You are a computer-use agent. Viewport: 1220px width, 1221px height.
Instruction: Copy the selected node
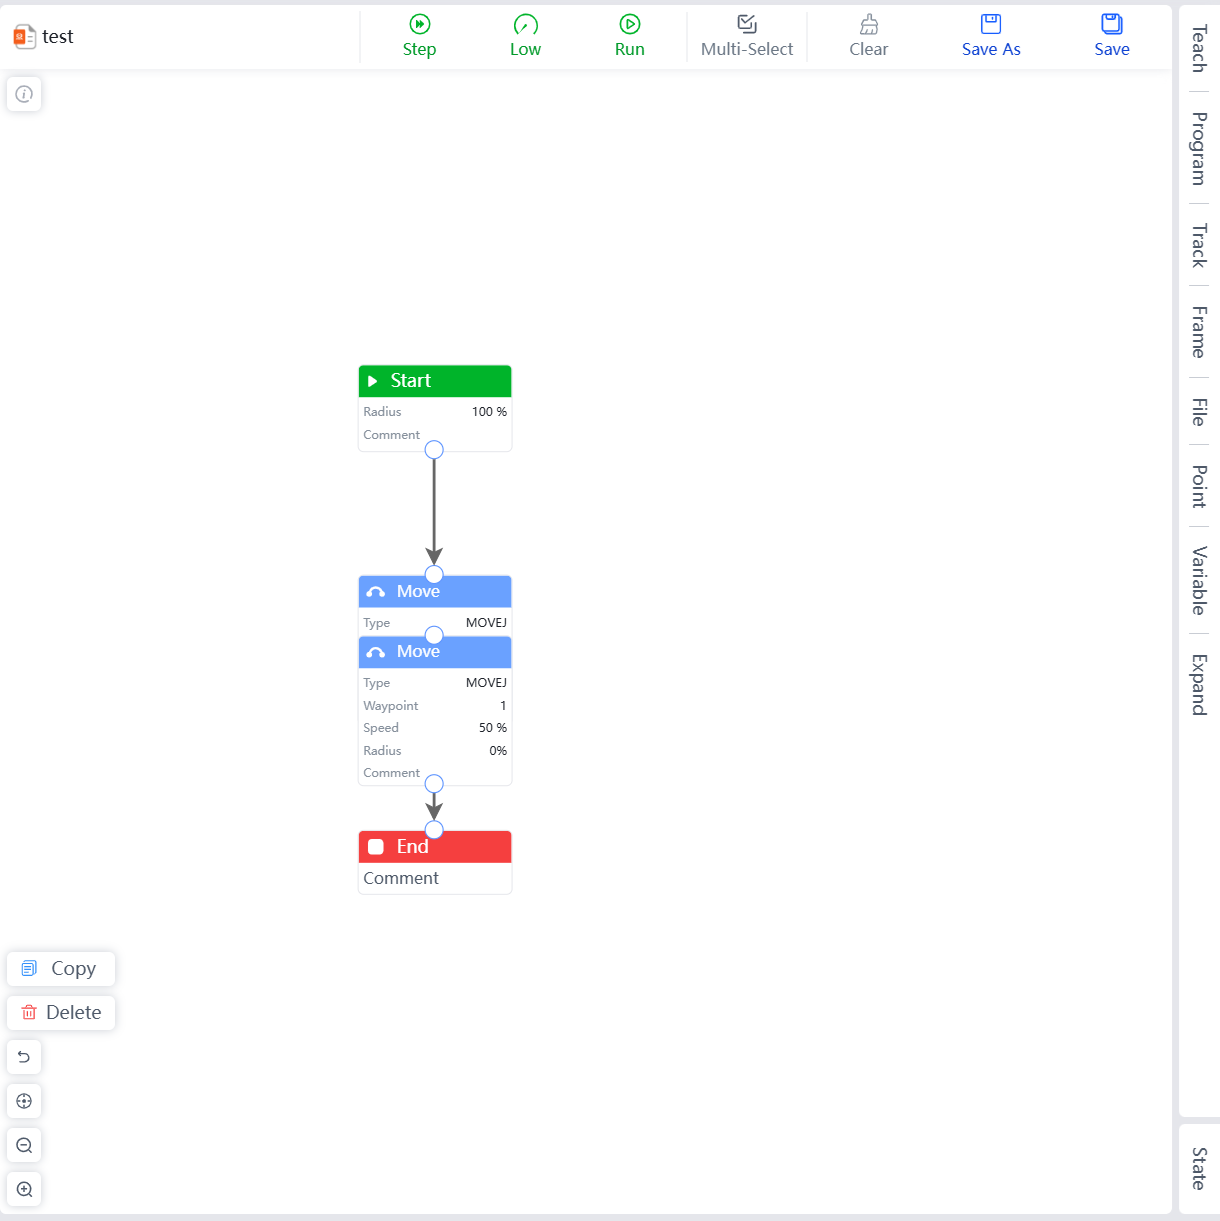(61, 968)
